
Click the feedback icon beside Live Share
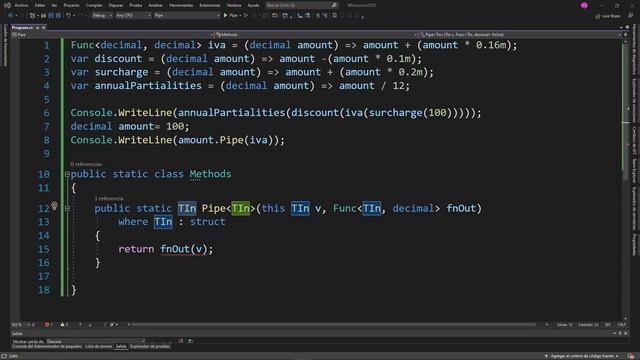click(x=631, y=16)
